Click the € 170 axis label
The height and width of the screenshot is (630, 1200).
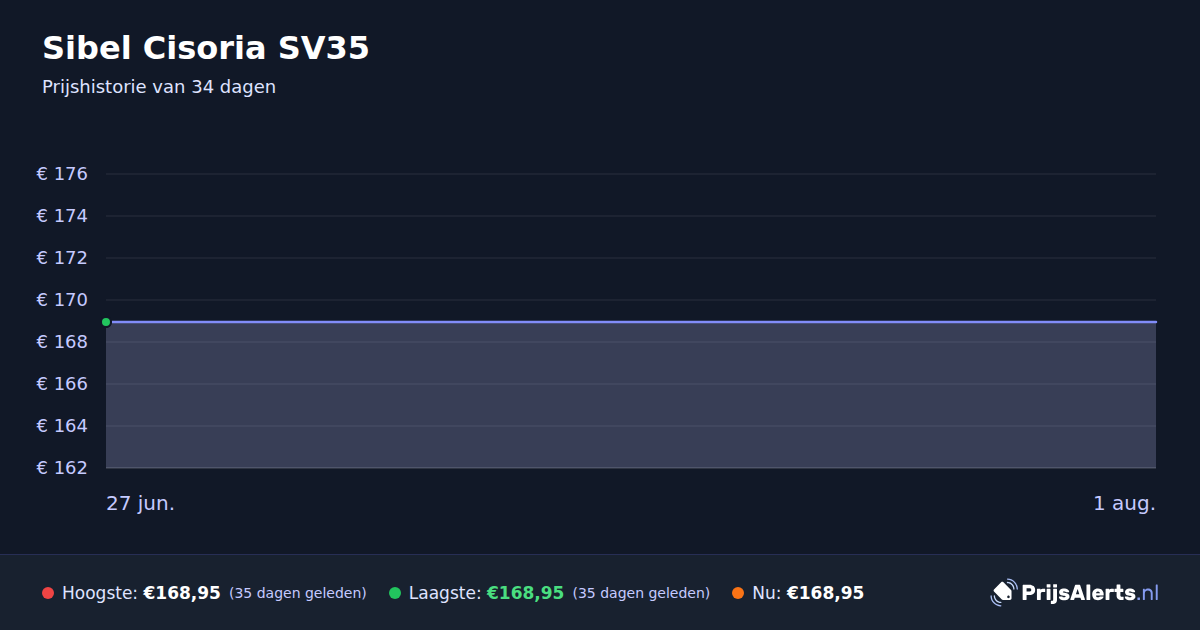pos(62,300)
